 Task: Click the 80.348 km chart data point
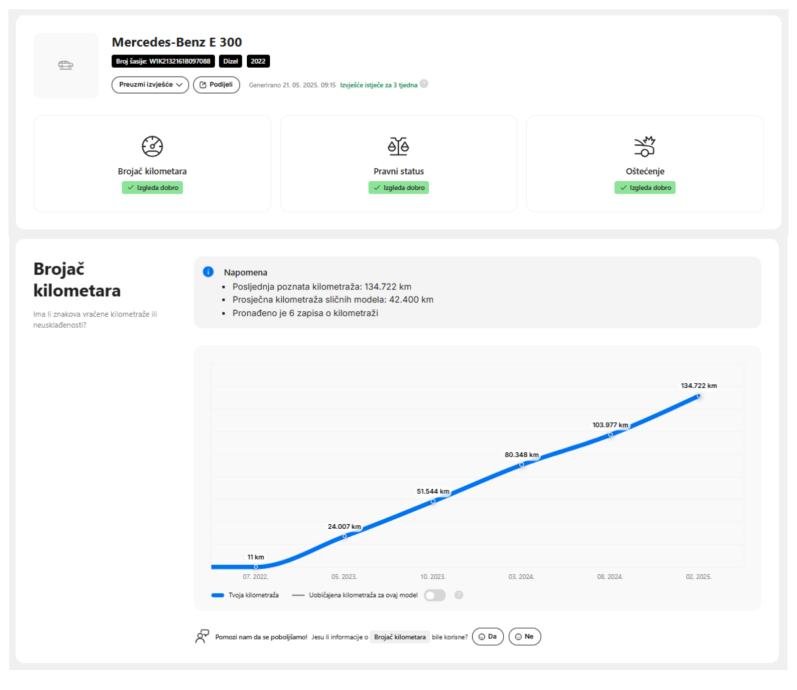click(x=522, y=465)
